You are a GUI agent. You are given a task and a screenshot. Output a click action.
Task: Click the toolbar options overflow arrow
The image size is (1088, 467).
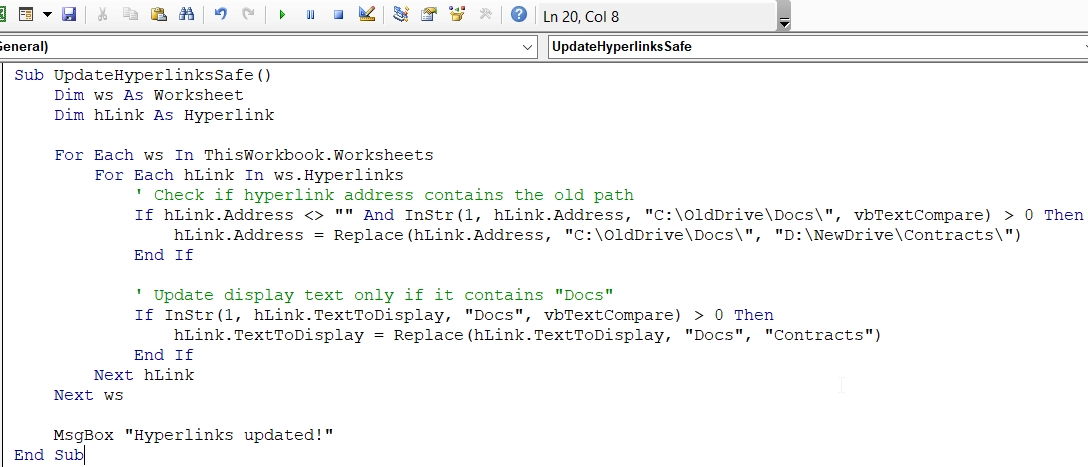[784, 22]
